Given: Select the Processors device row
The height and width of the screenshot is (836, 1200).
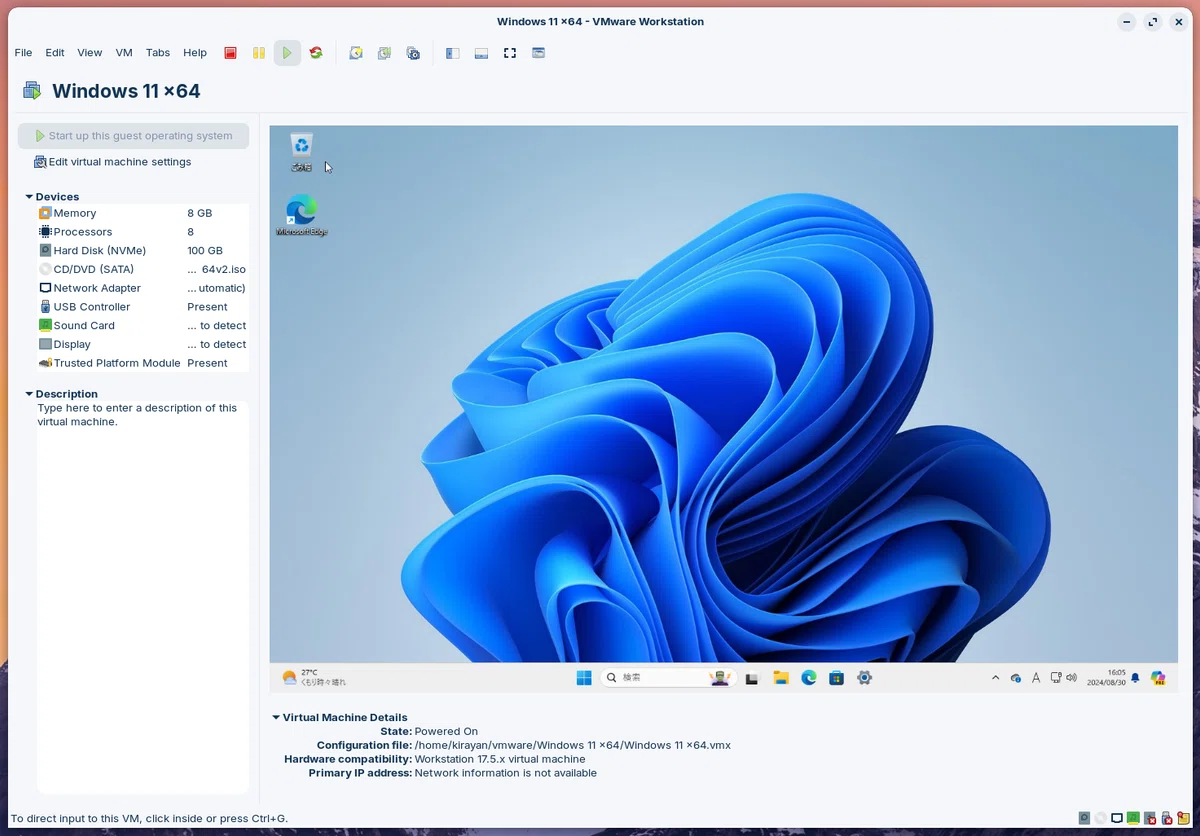Looking at the screenshot, I should click(142, 232).
